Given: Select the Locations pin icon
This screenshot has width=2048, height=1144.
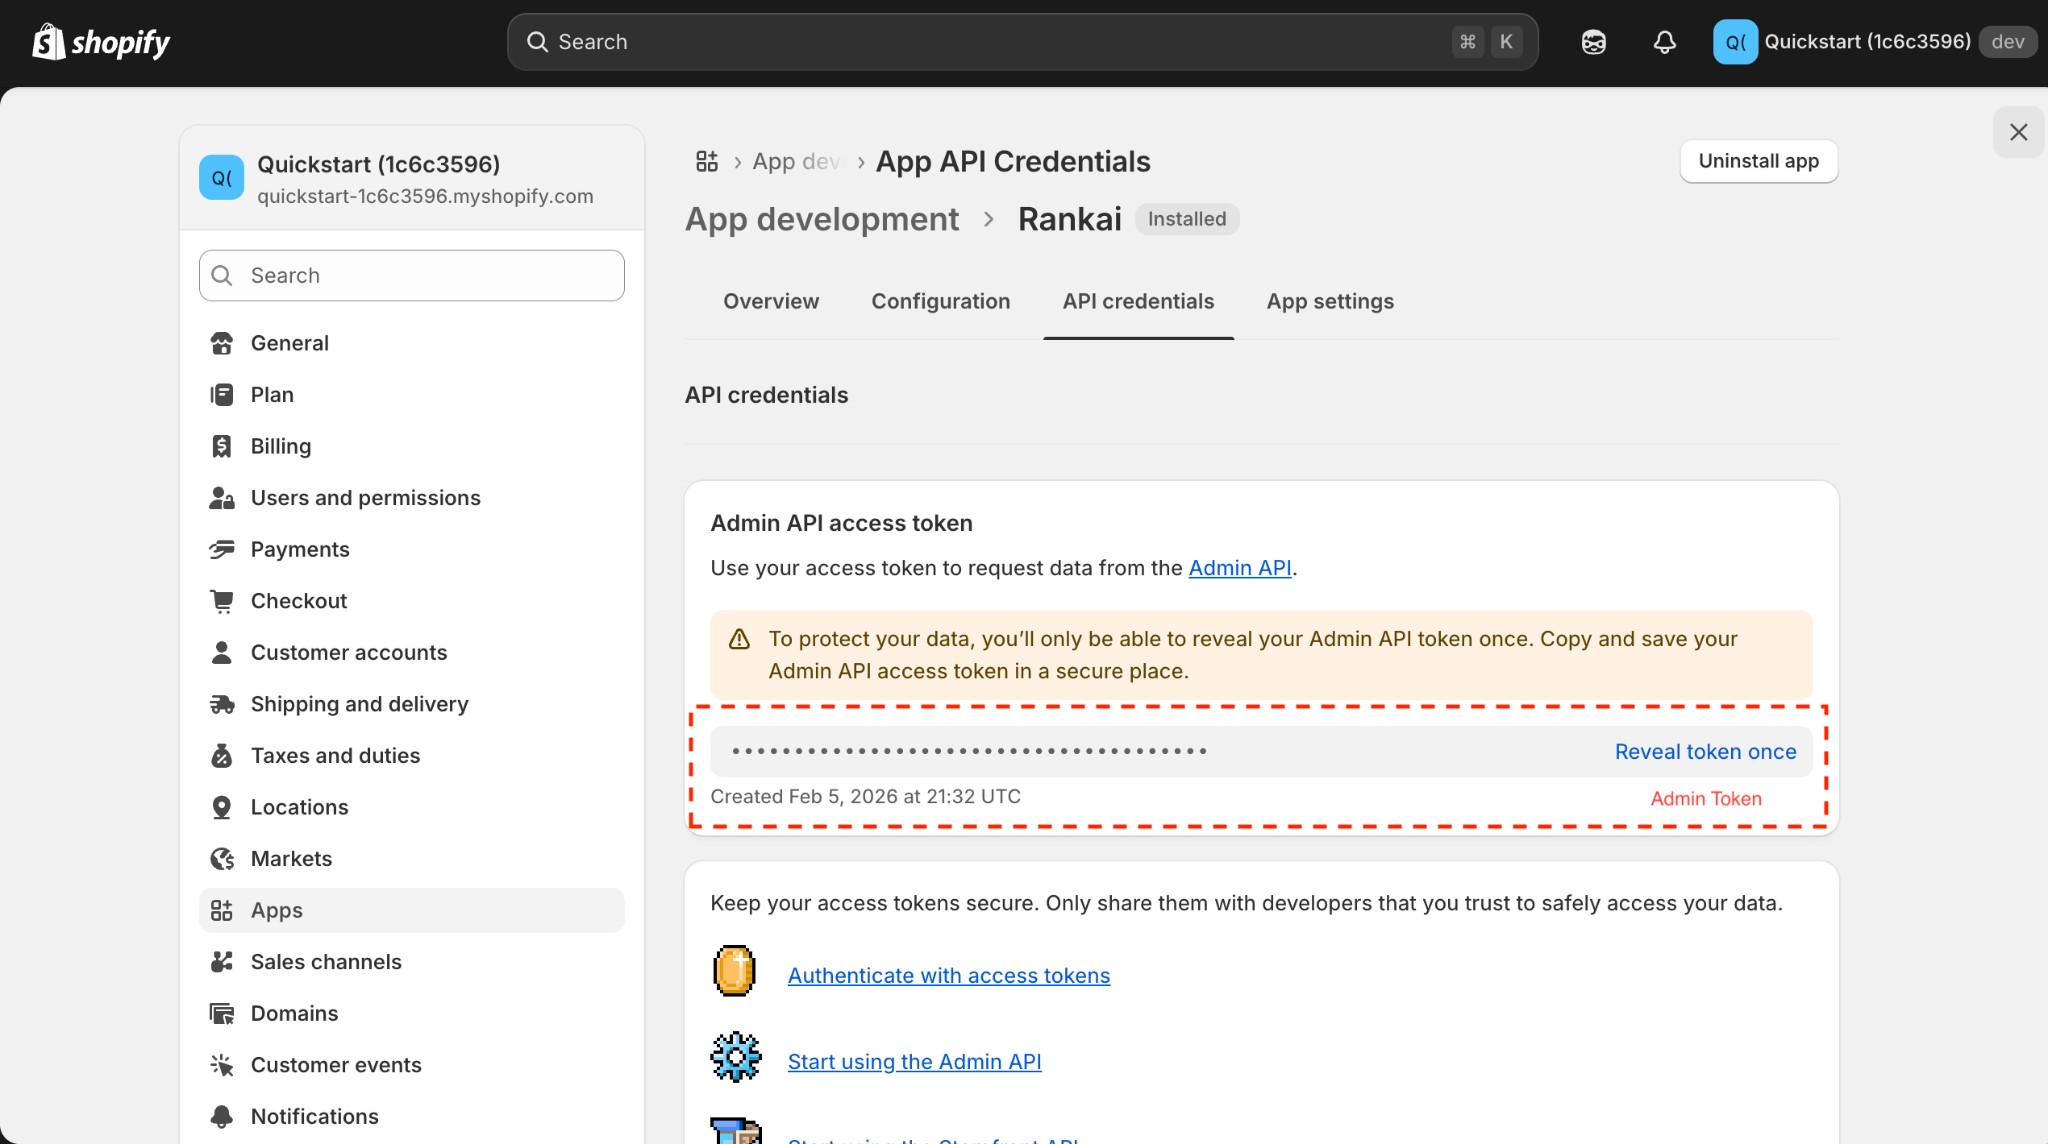Looking at the screenshot, I should (222, 807).
